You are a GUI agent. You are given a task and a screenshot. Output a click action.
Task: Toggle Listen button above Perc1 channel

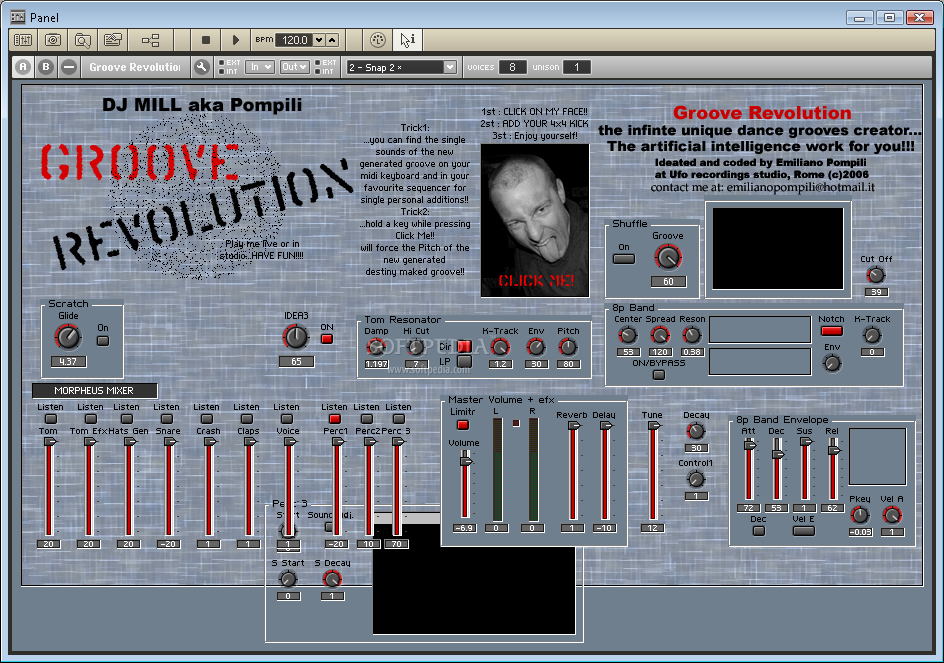pyautogui.click(x=335, y=419)
